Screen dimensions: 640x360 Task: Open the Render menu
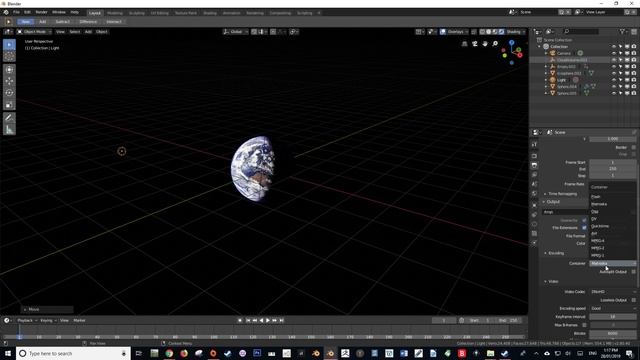click(x=41, y=13)
